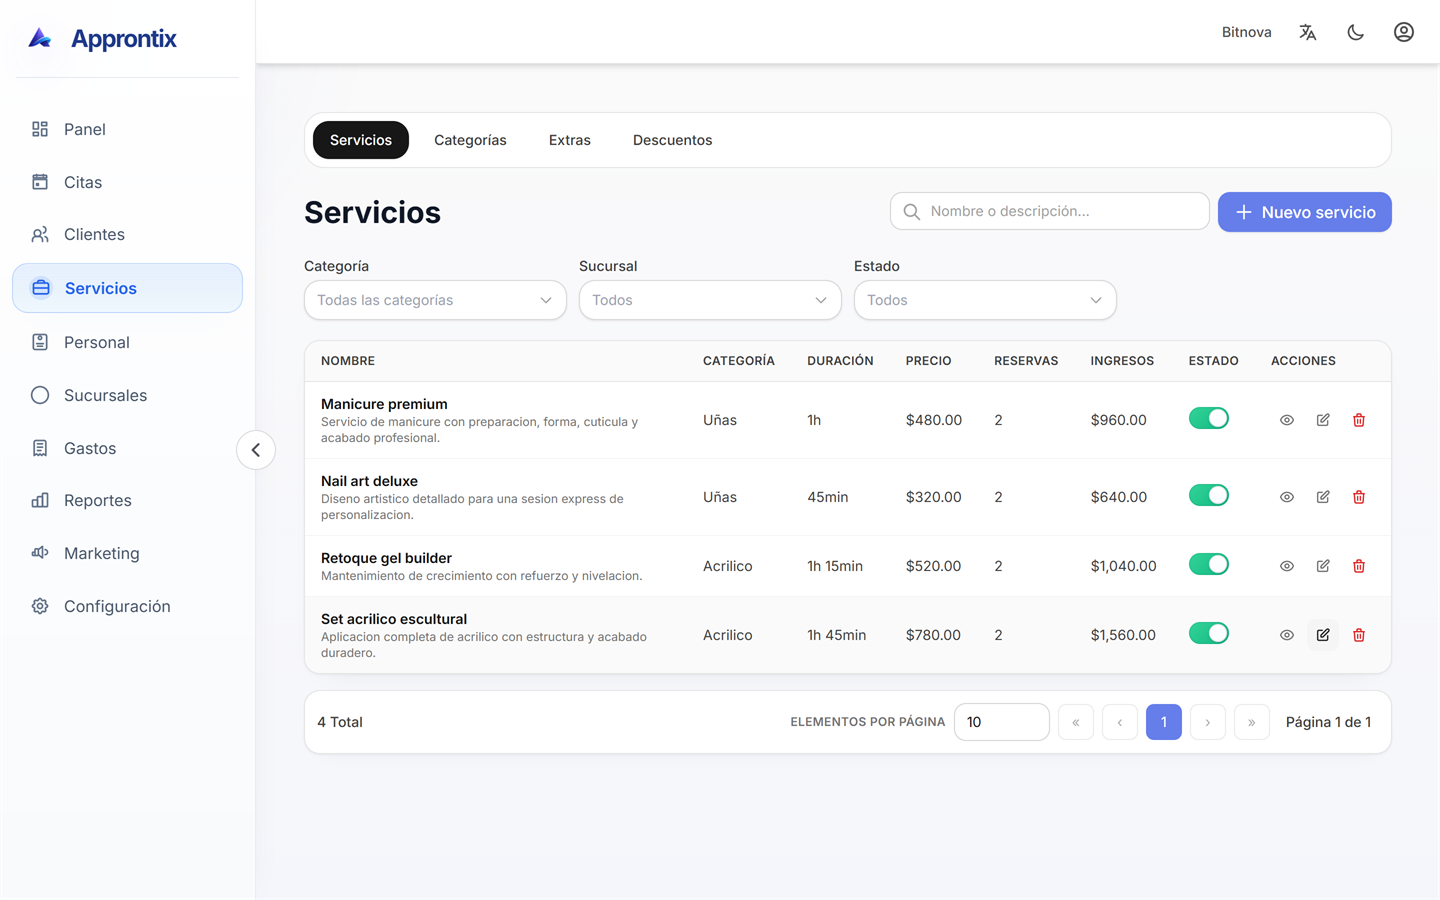Screen dimensions: 1440x900
Task: Delete Set acrilico escultural service
Action: pos(1359,635)
